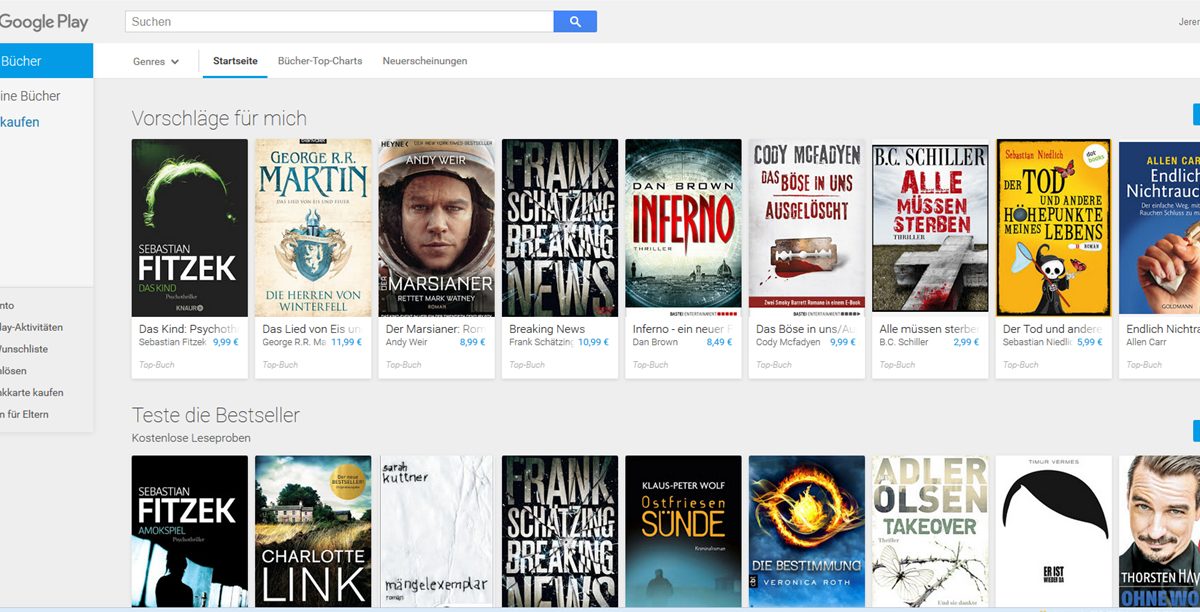
Task: Click the 9,99 € price of Das Kind
Action: point(226,342)
